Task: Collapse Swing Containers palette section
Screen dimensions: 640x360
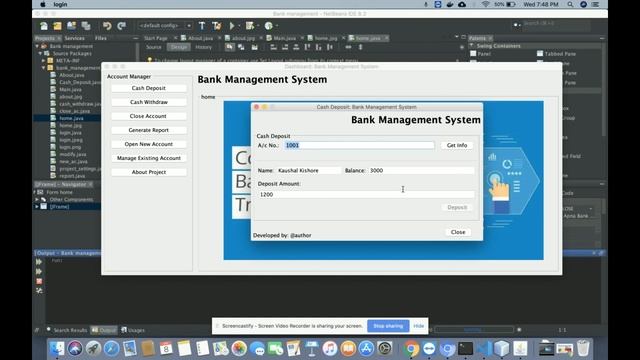Action: coord(472,46)
